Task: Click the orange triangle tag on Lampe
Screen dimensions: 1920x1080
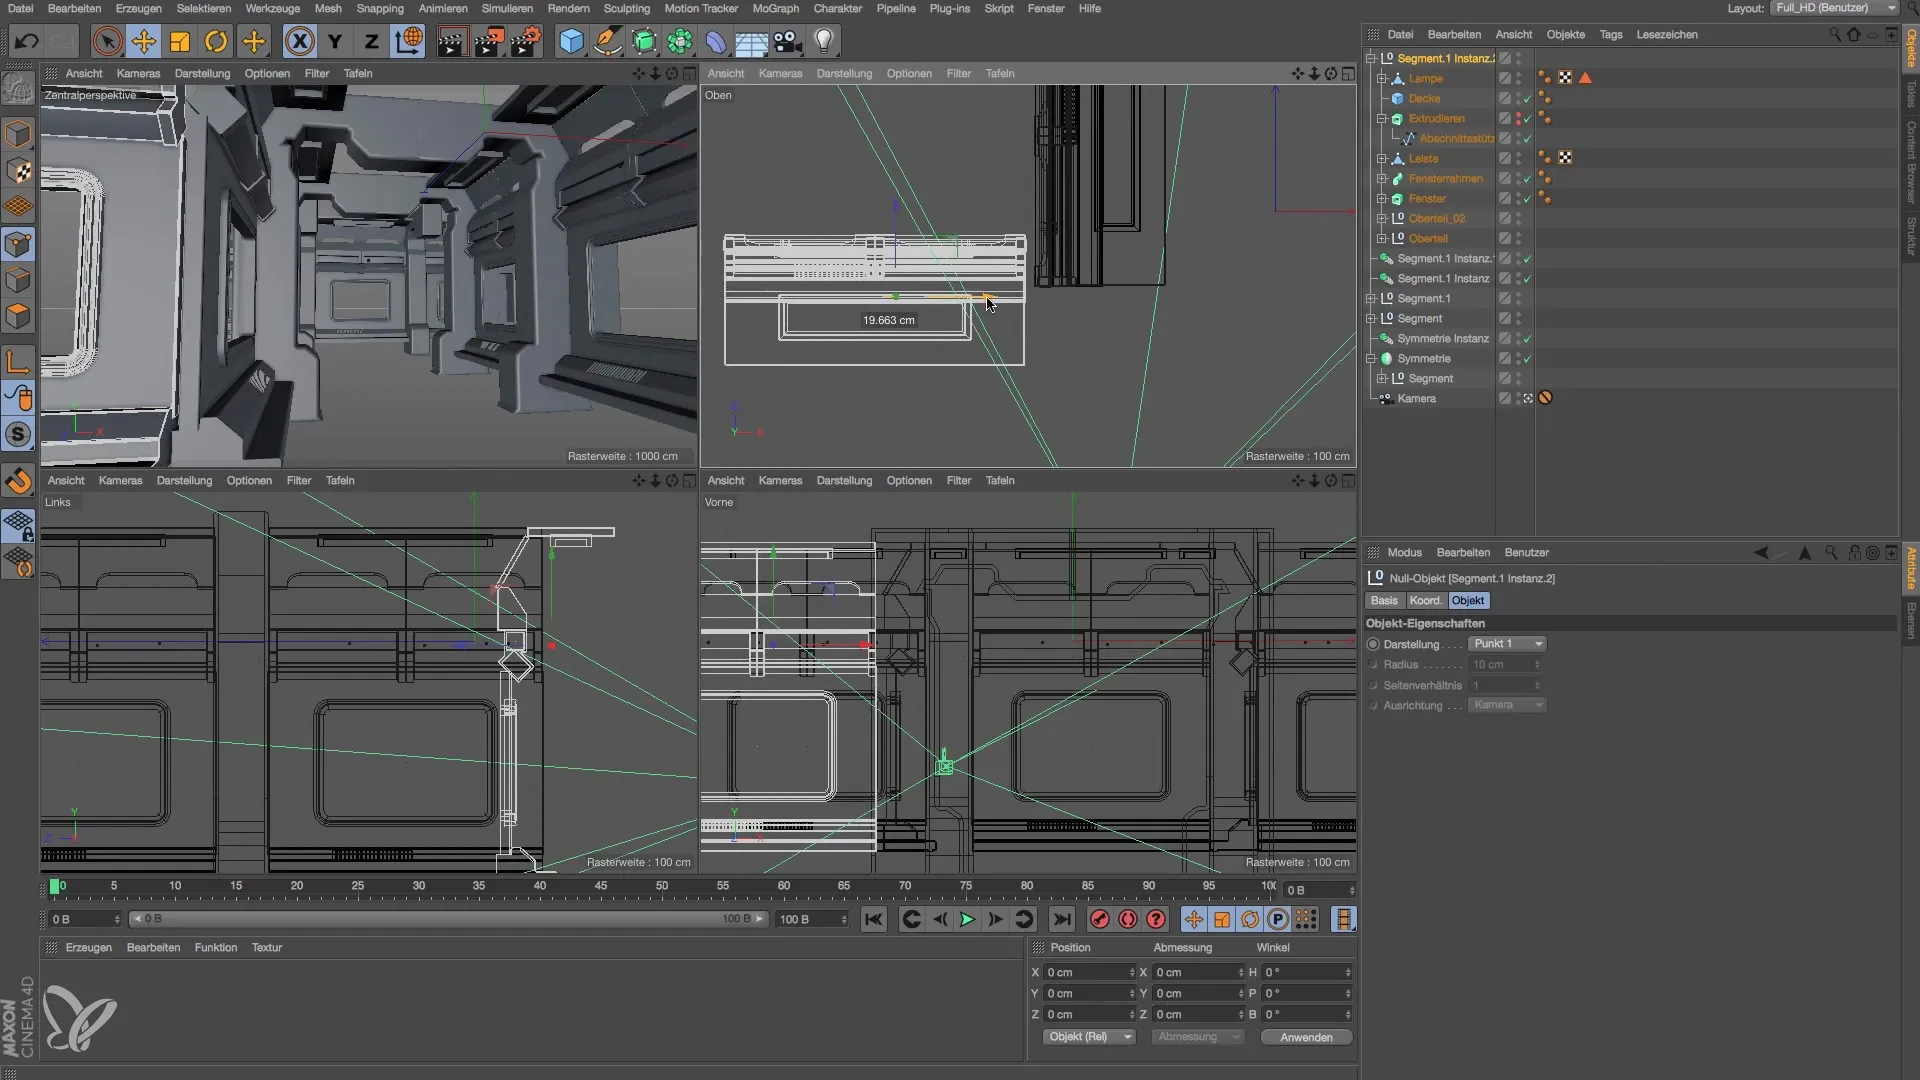Action: click(x=1585, y=78)
